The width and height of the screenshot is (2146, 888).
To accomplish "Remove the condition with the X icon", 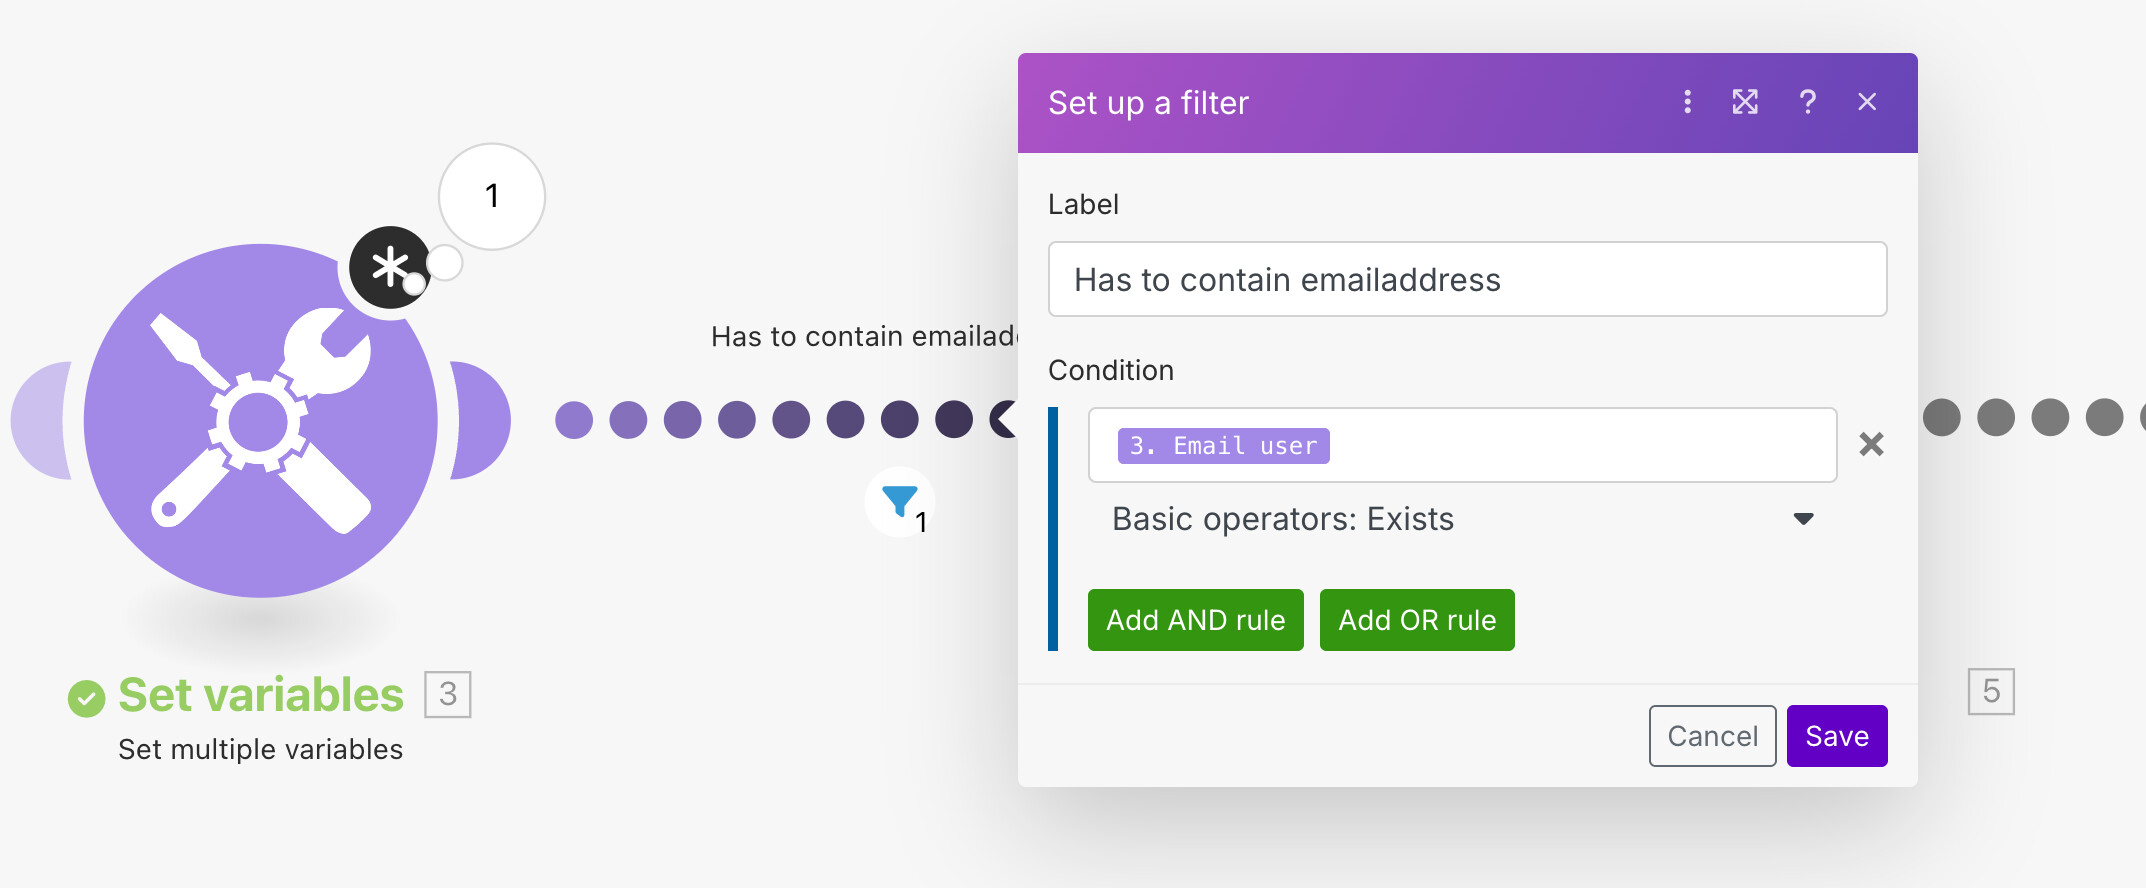I will [x=1871, y=444].
